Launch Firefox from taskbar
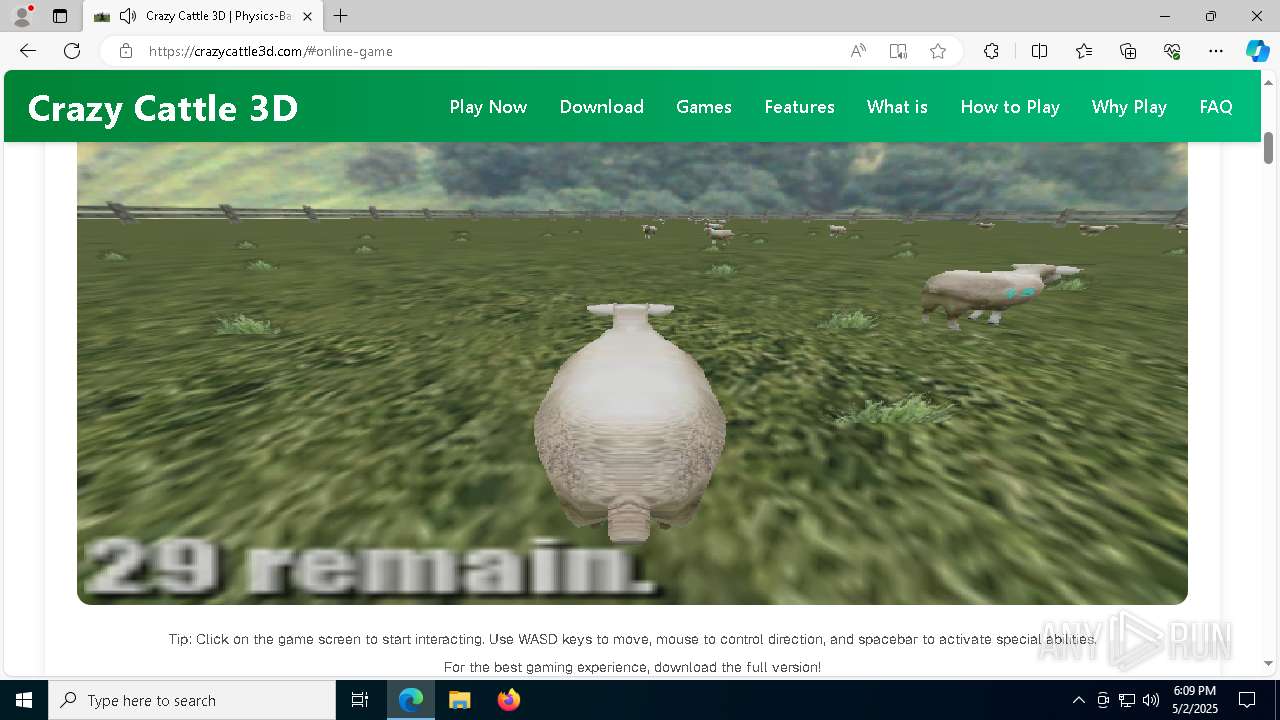This screenshot has height=720, width=1280. coord(508,700)
